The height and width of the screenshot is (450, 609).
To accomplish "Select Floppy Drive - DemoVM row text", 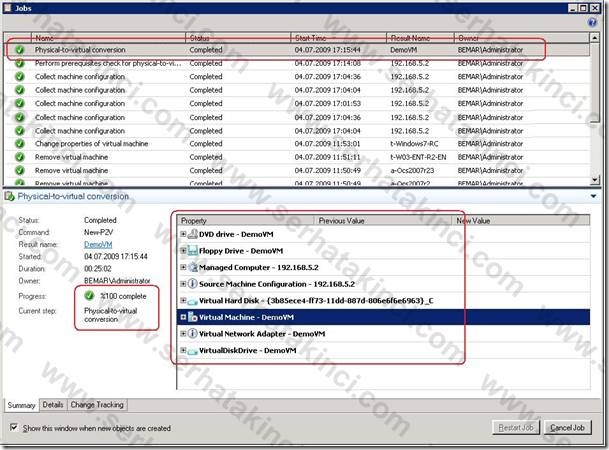I will [241, 251].
